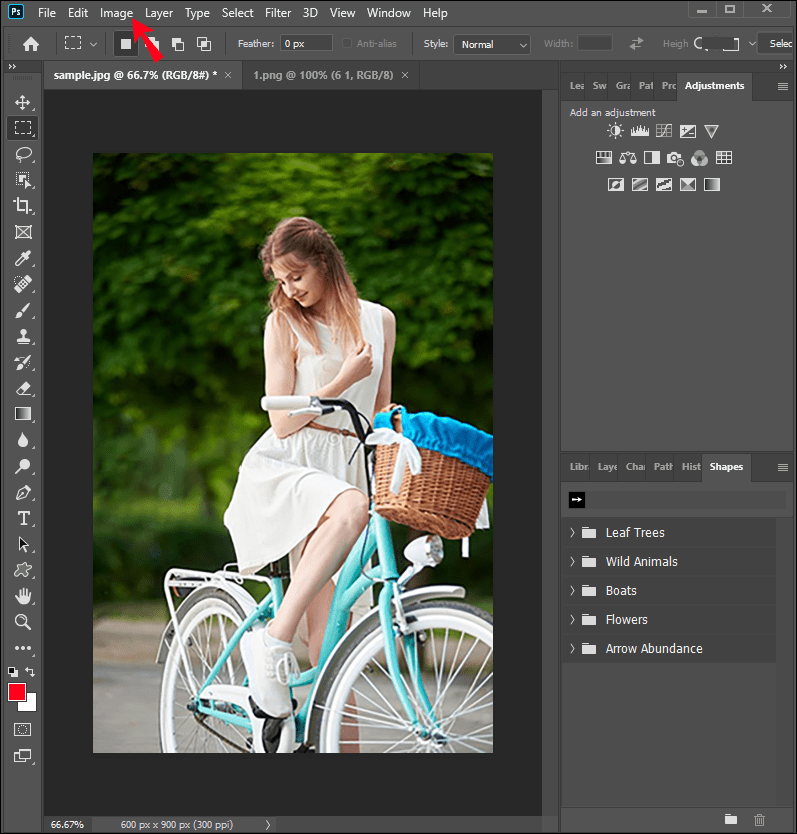Select the Crop tool

click(x=23, y=206)
